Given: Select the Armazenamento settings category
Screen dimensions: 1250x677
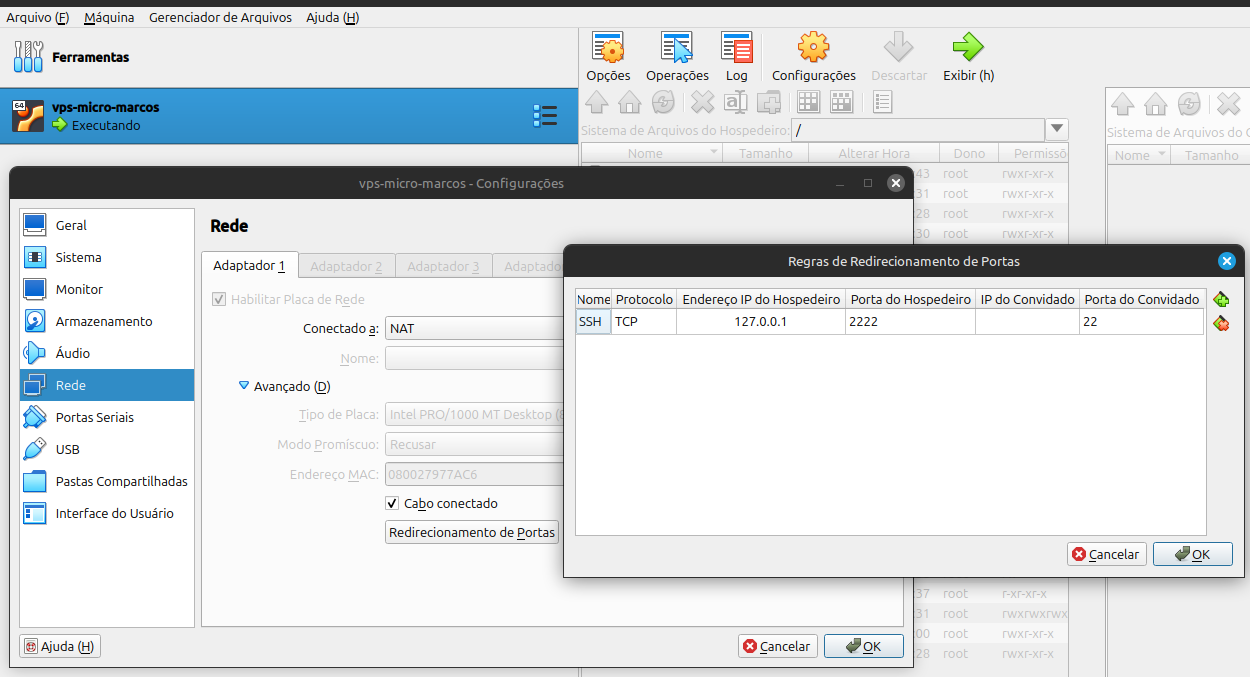Looking at the screenshot, I should pyautogui.click(x=104, y=321).
